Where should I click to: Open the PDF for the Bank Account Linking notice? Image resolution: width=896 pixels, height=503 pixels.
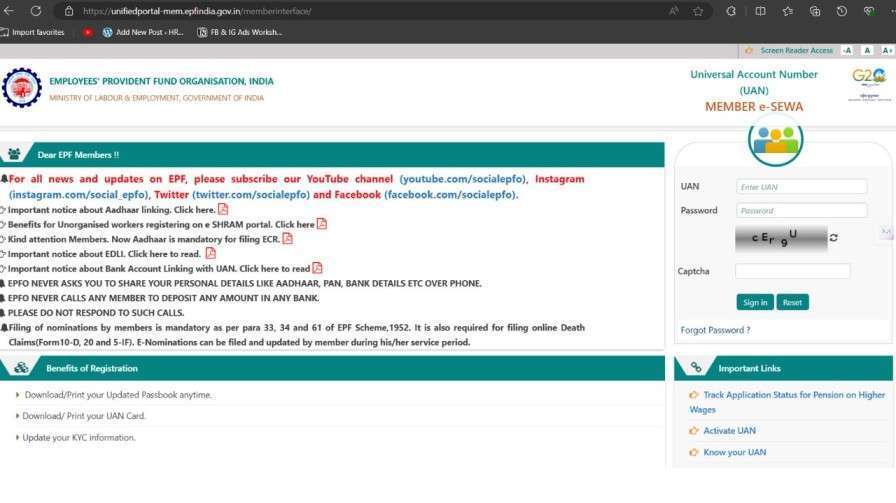(x=317, y=268)
